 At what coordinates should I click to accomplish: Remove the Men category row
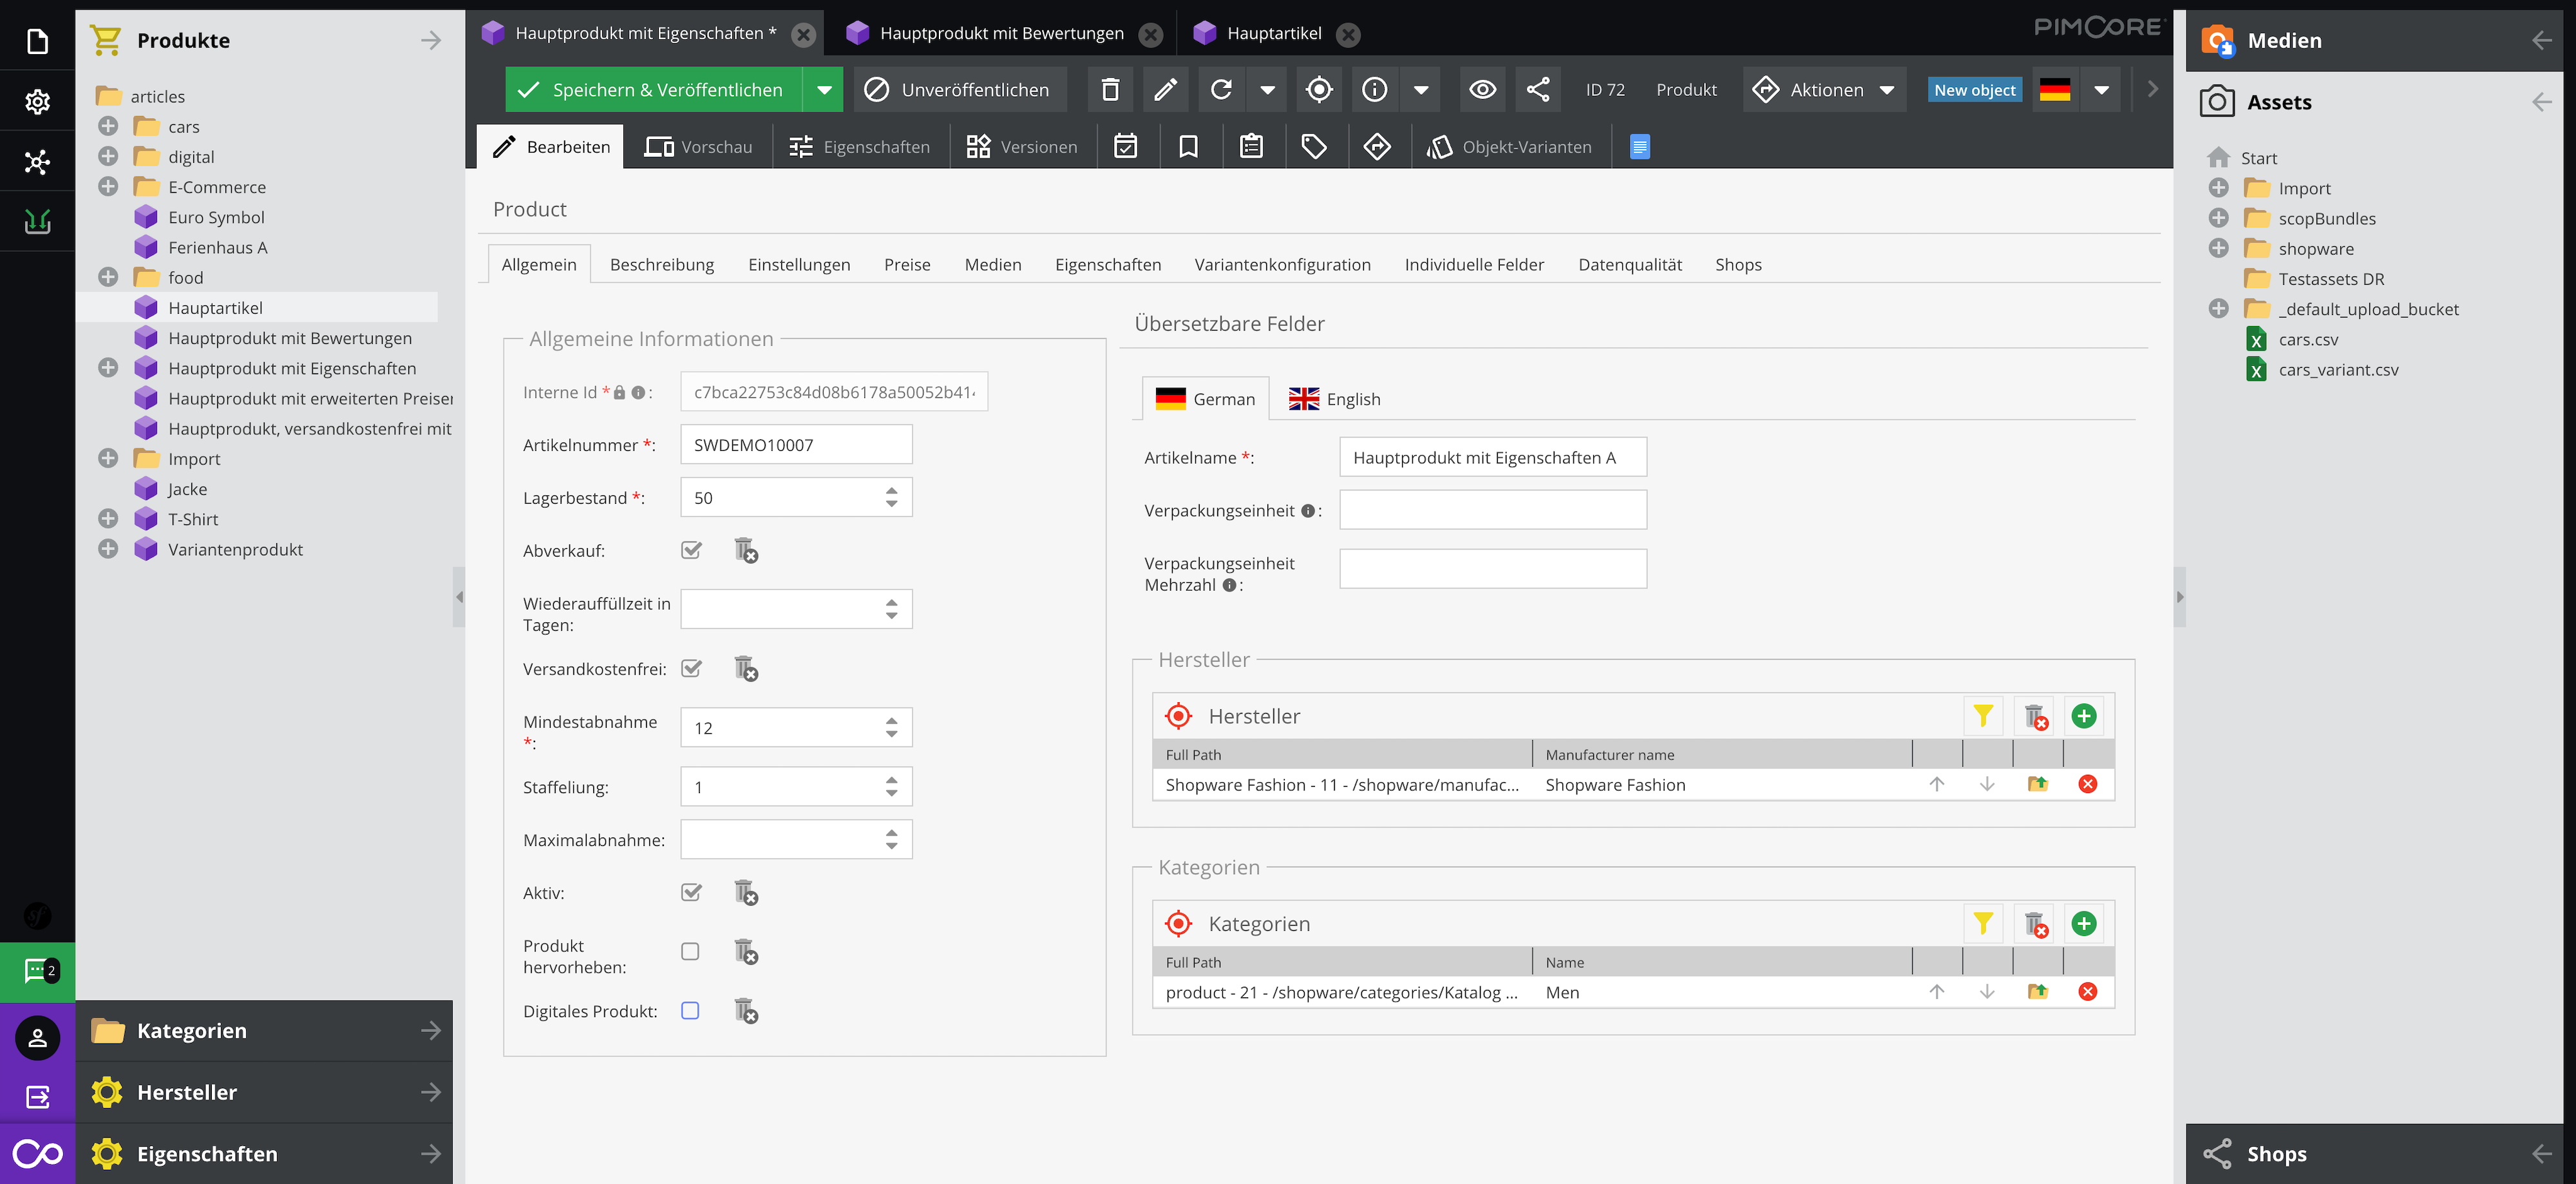tap(2087, 992)
